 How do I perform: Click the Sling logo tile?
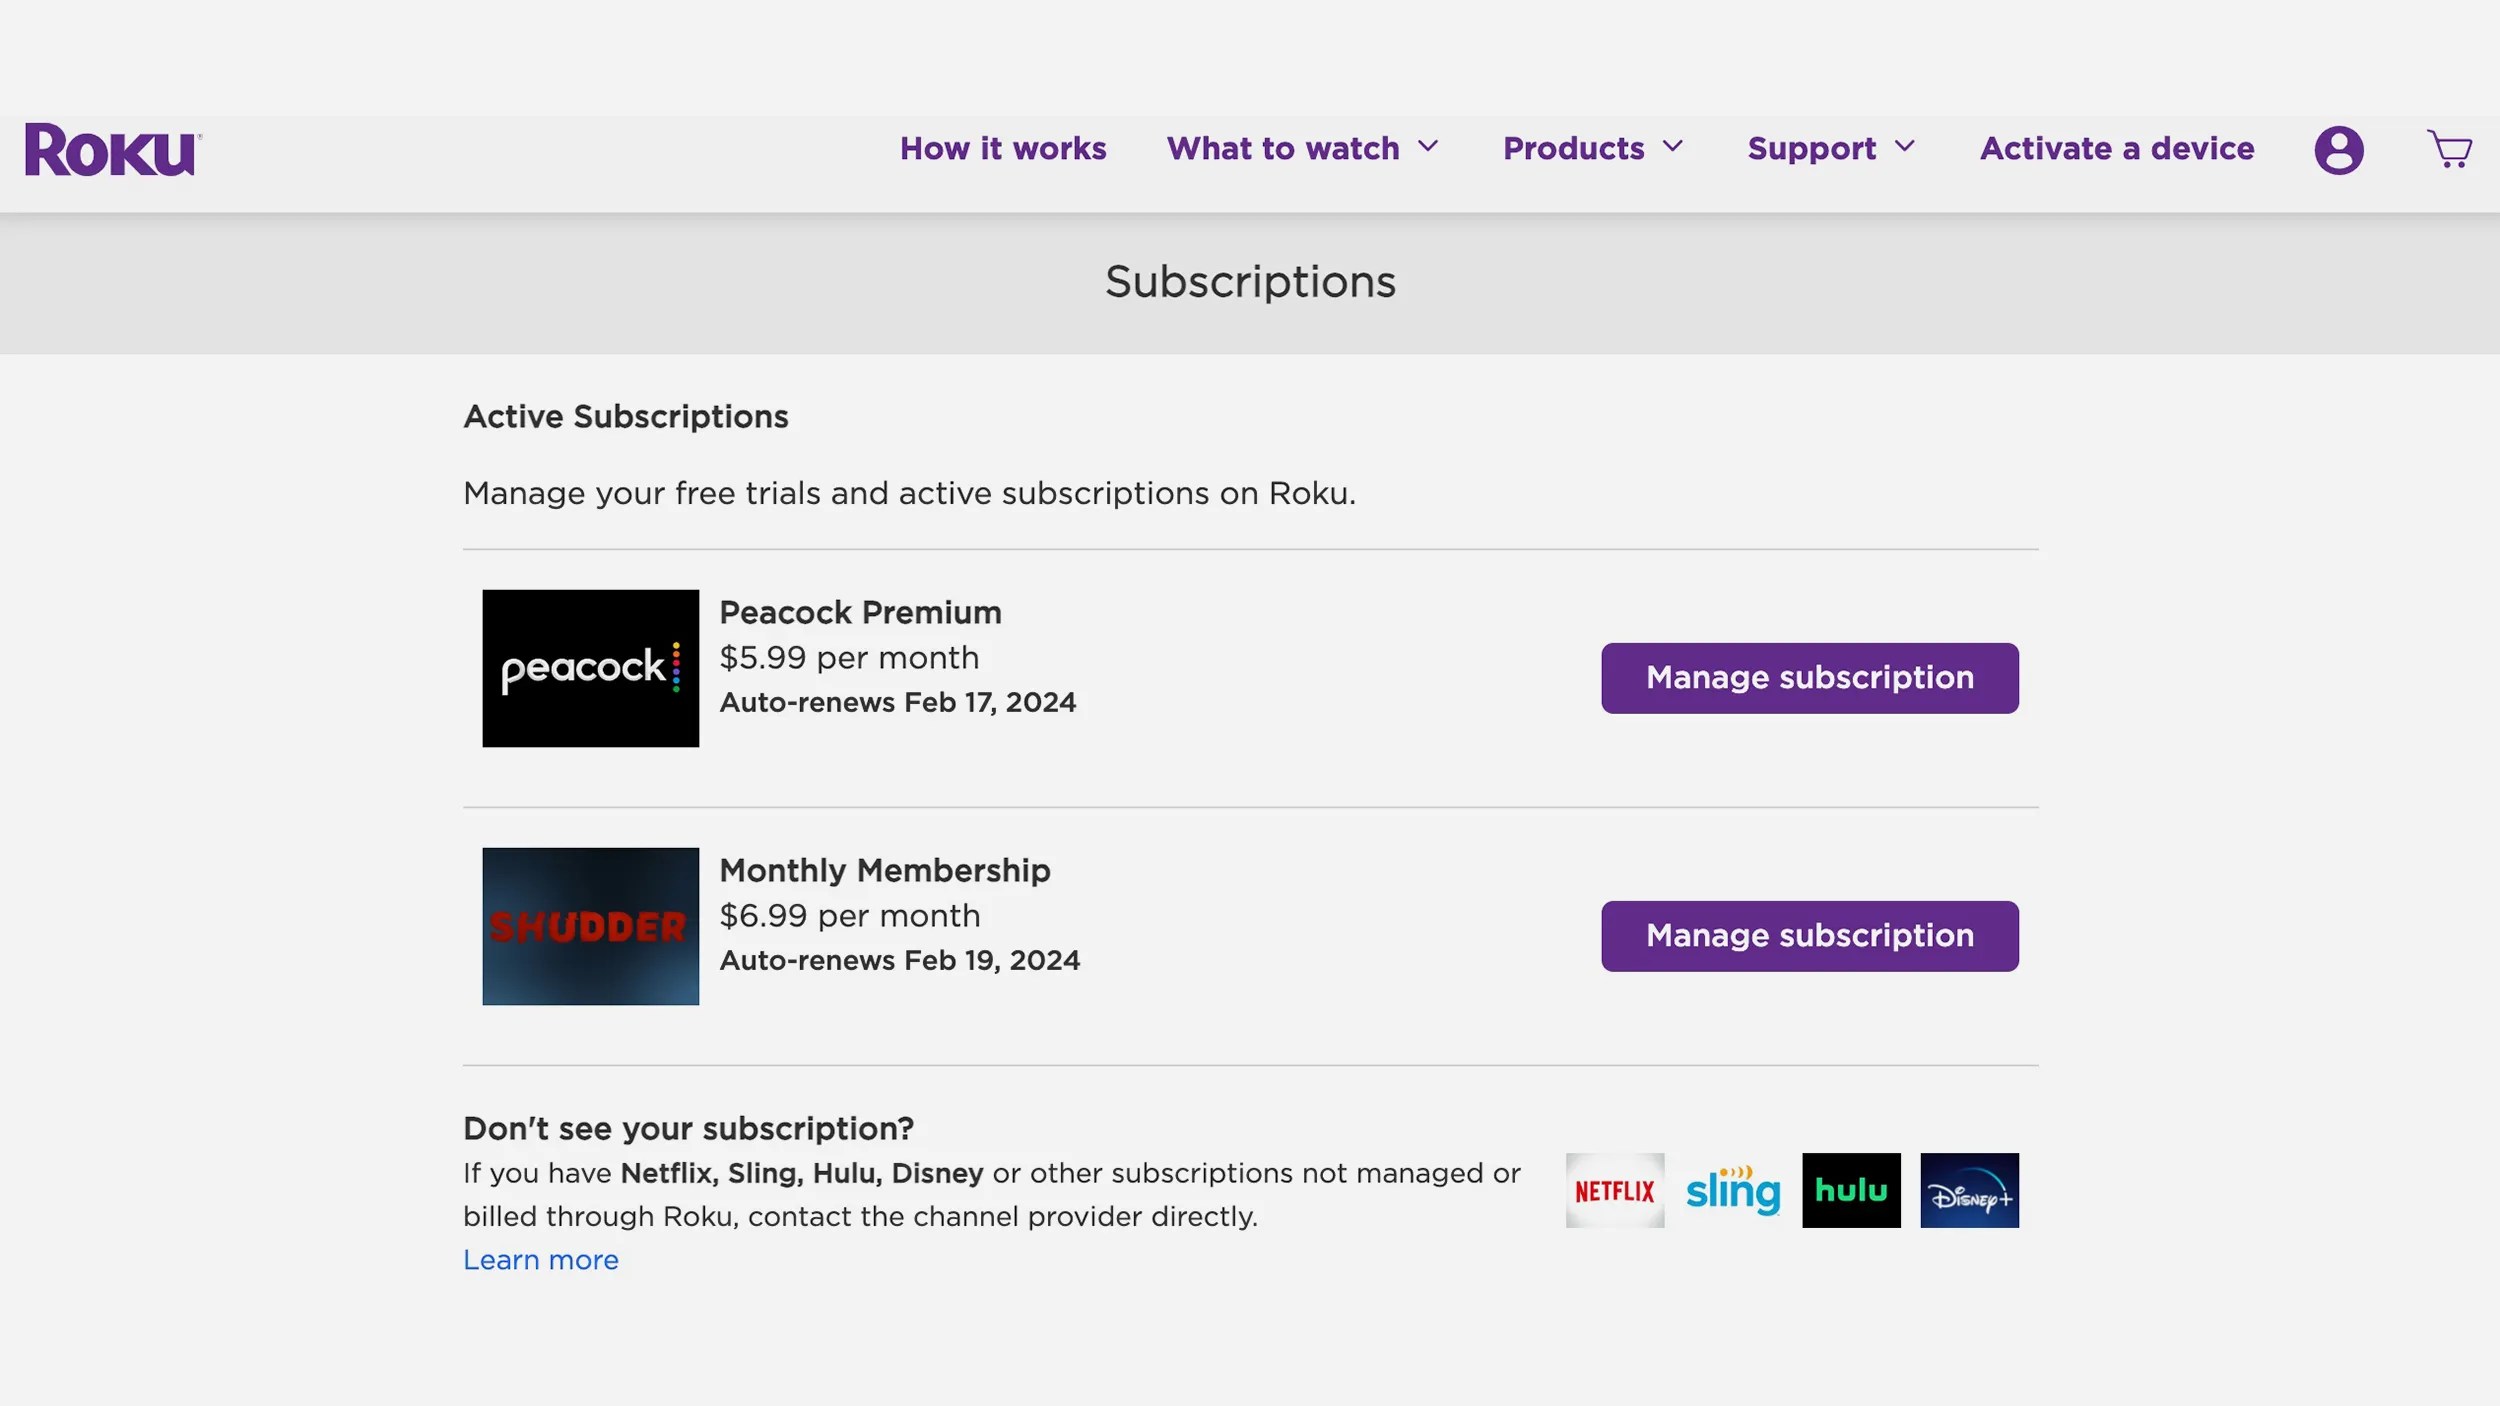tap(1732, 1190)
